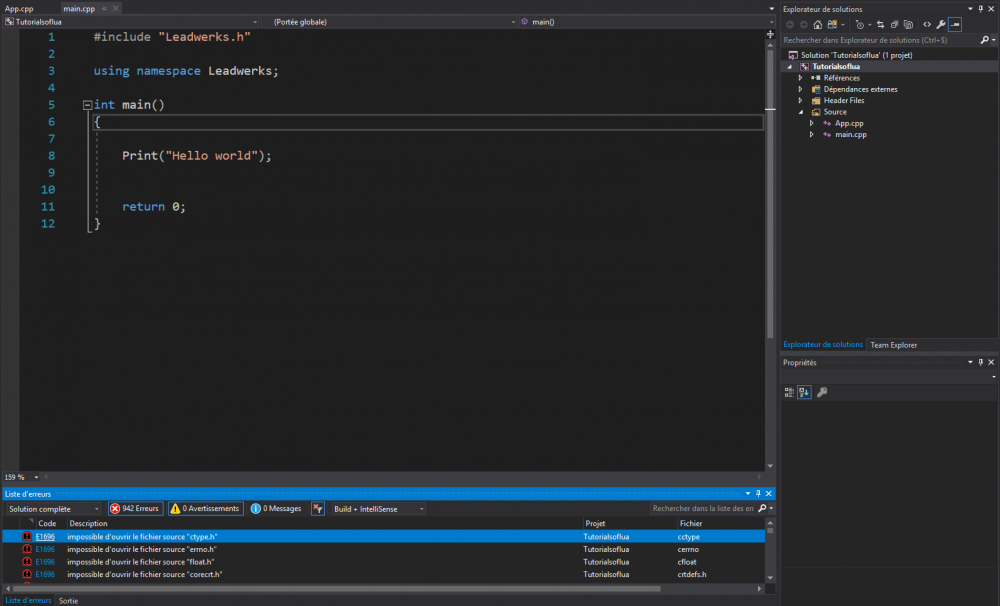Open the Sortie output tab

tap(68, 601)
